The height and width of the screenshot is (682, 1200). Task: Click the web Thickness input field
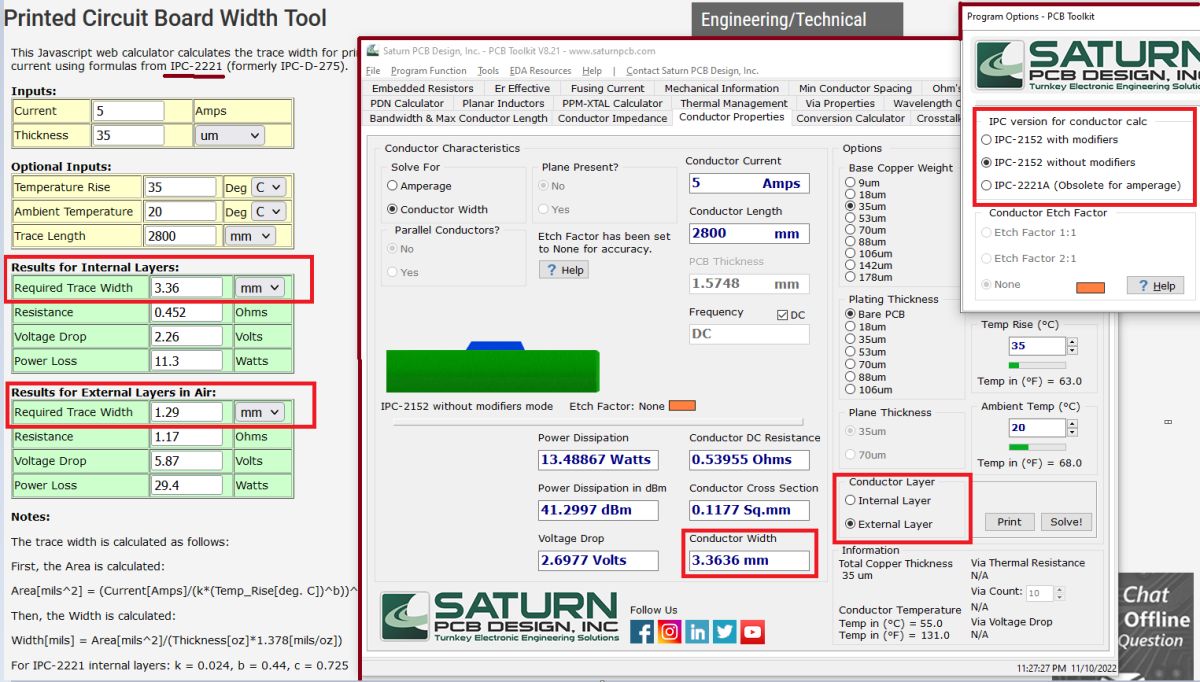click(128, 135)
